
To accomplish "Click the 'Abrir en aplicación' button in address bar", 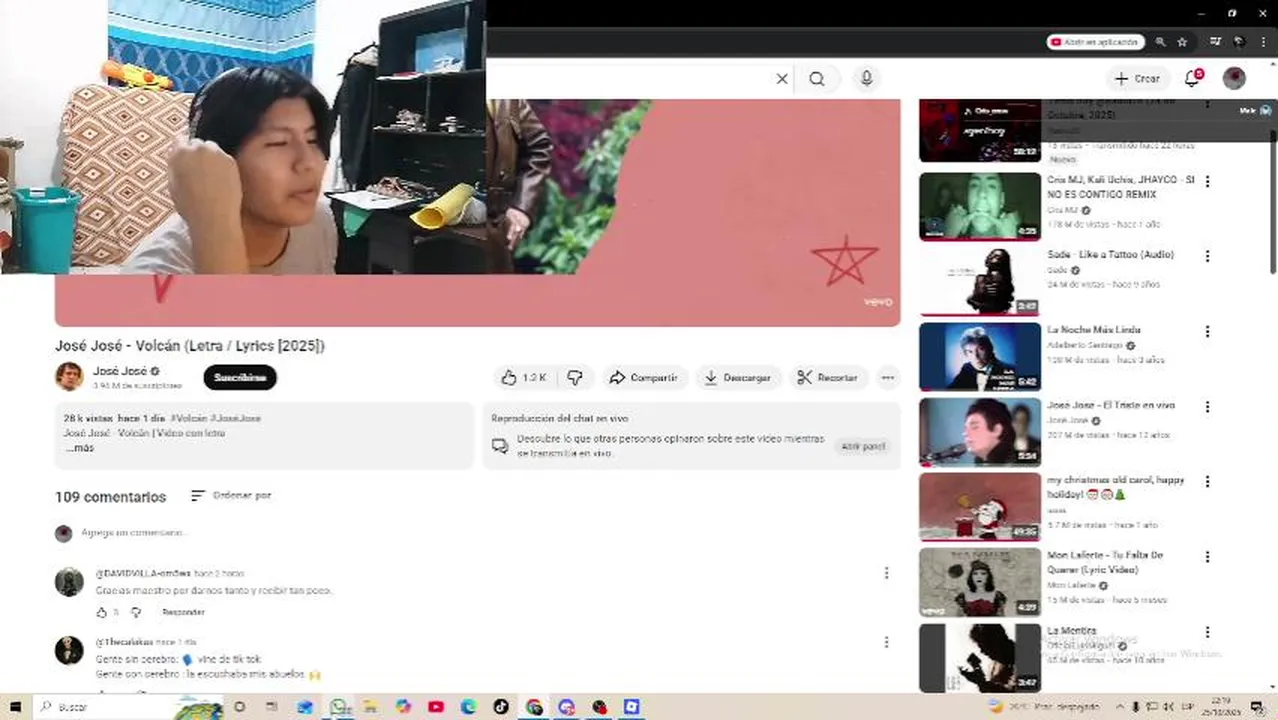I will pyautogui.click(x=1095, y=42).
